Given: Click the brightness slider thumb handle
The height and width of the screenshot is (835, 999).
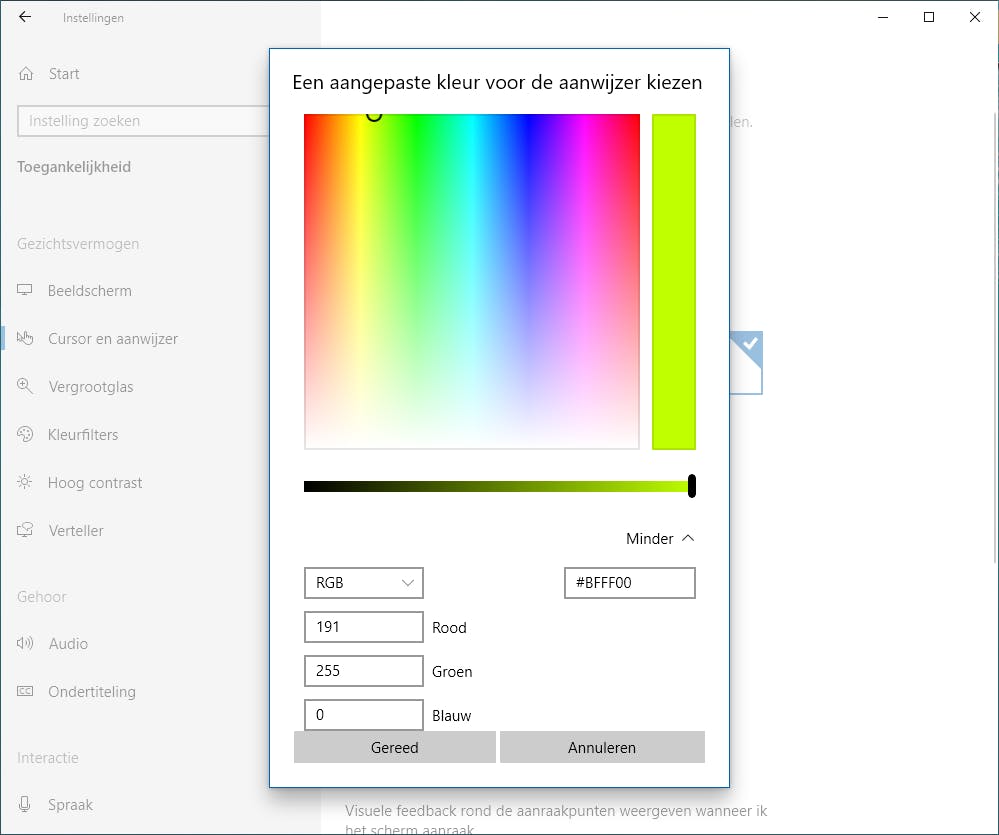Looking at the screenshot, I should pos(691,486).
